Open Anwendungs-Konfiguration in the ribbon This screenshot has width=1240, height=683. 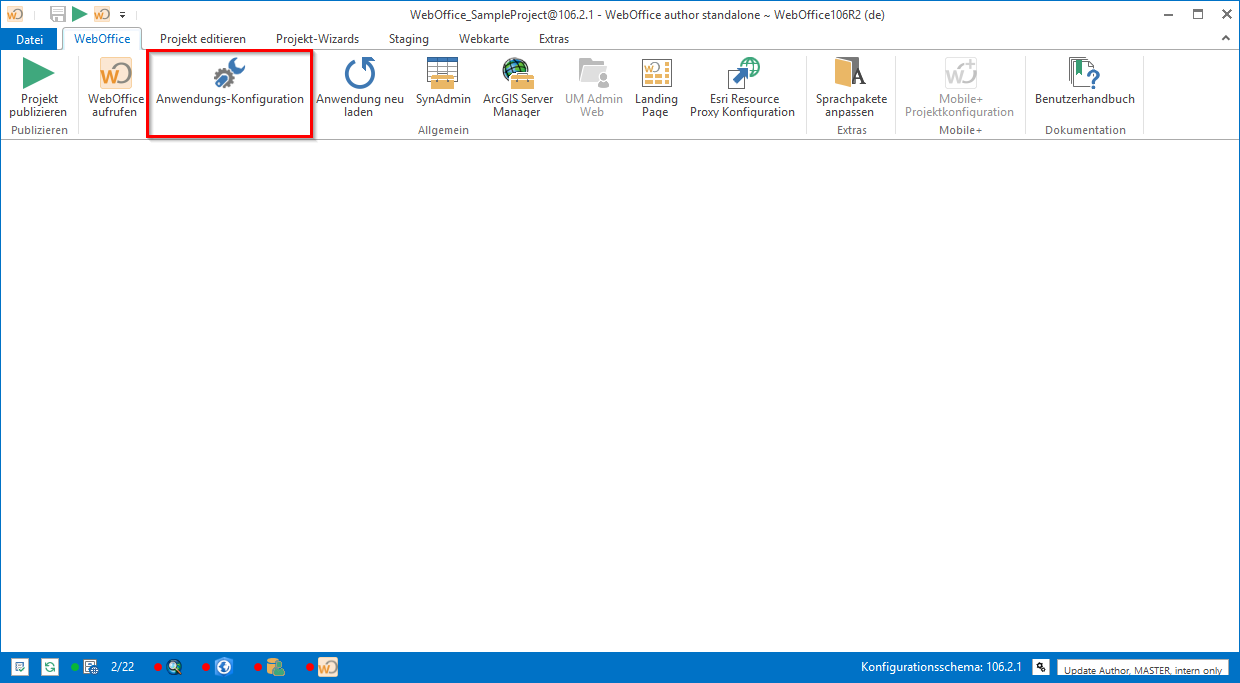(230, 85)
